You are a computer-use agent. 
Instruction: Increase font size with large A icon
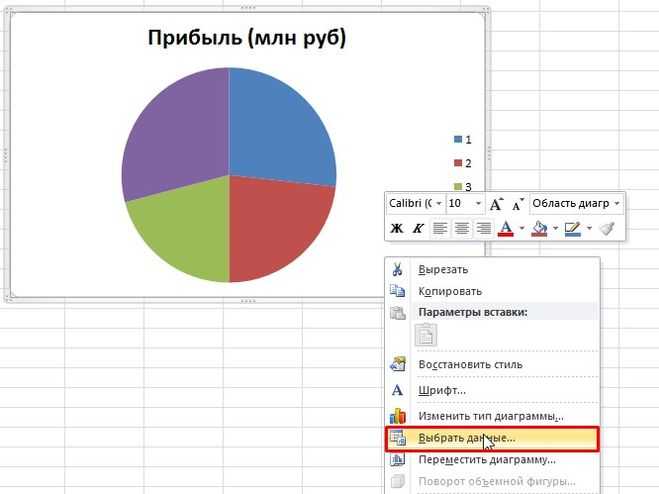(x=496, y=204)
